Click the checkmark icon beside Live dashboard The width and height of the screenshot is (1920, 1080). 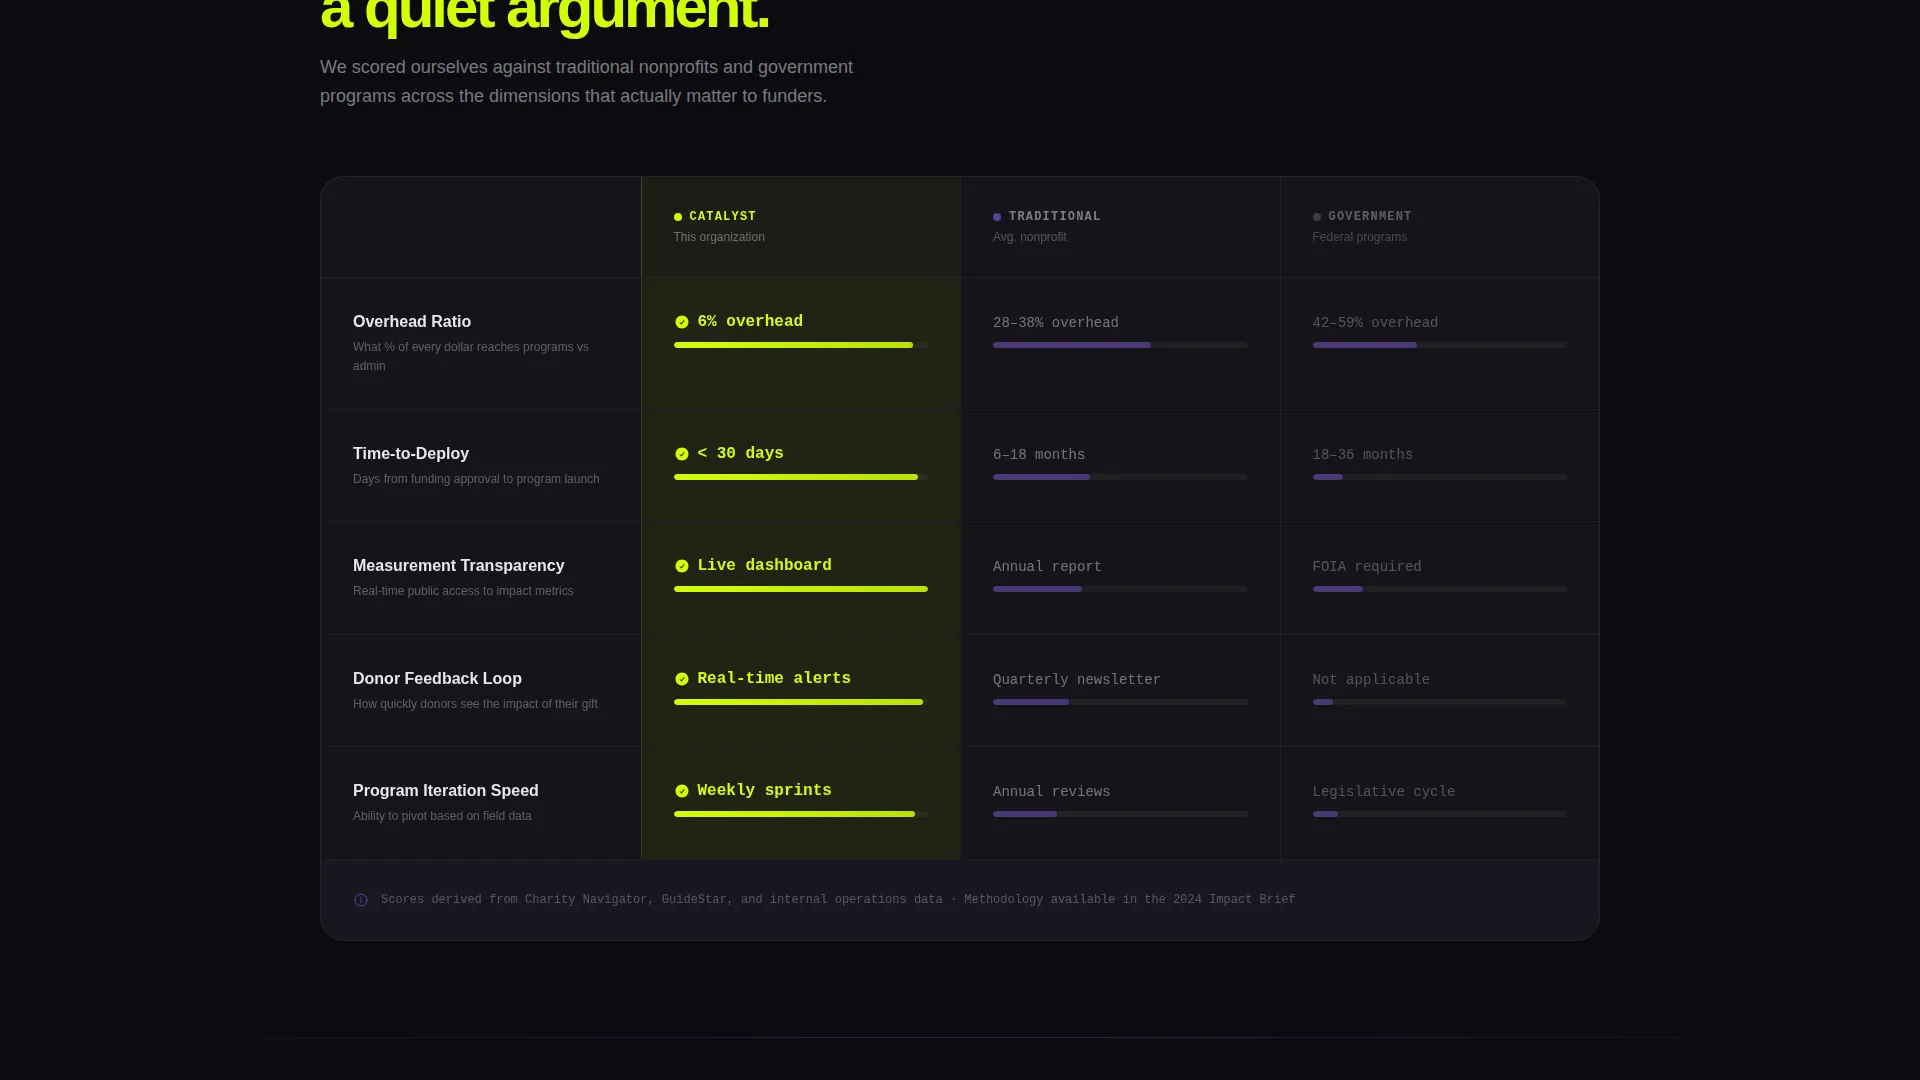682,566
